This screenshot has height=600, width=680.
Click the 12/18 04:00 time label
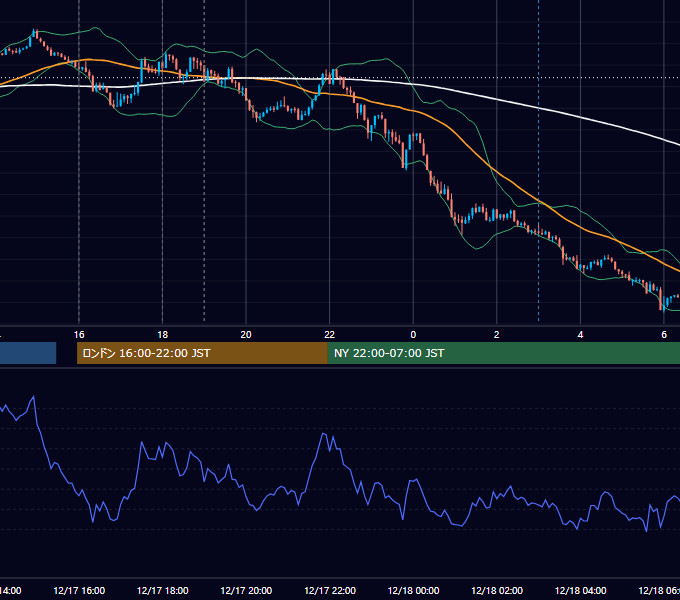(580, 591)
